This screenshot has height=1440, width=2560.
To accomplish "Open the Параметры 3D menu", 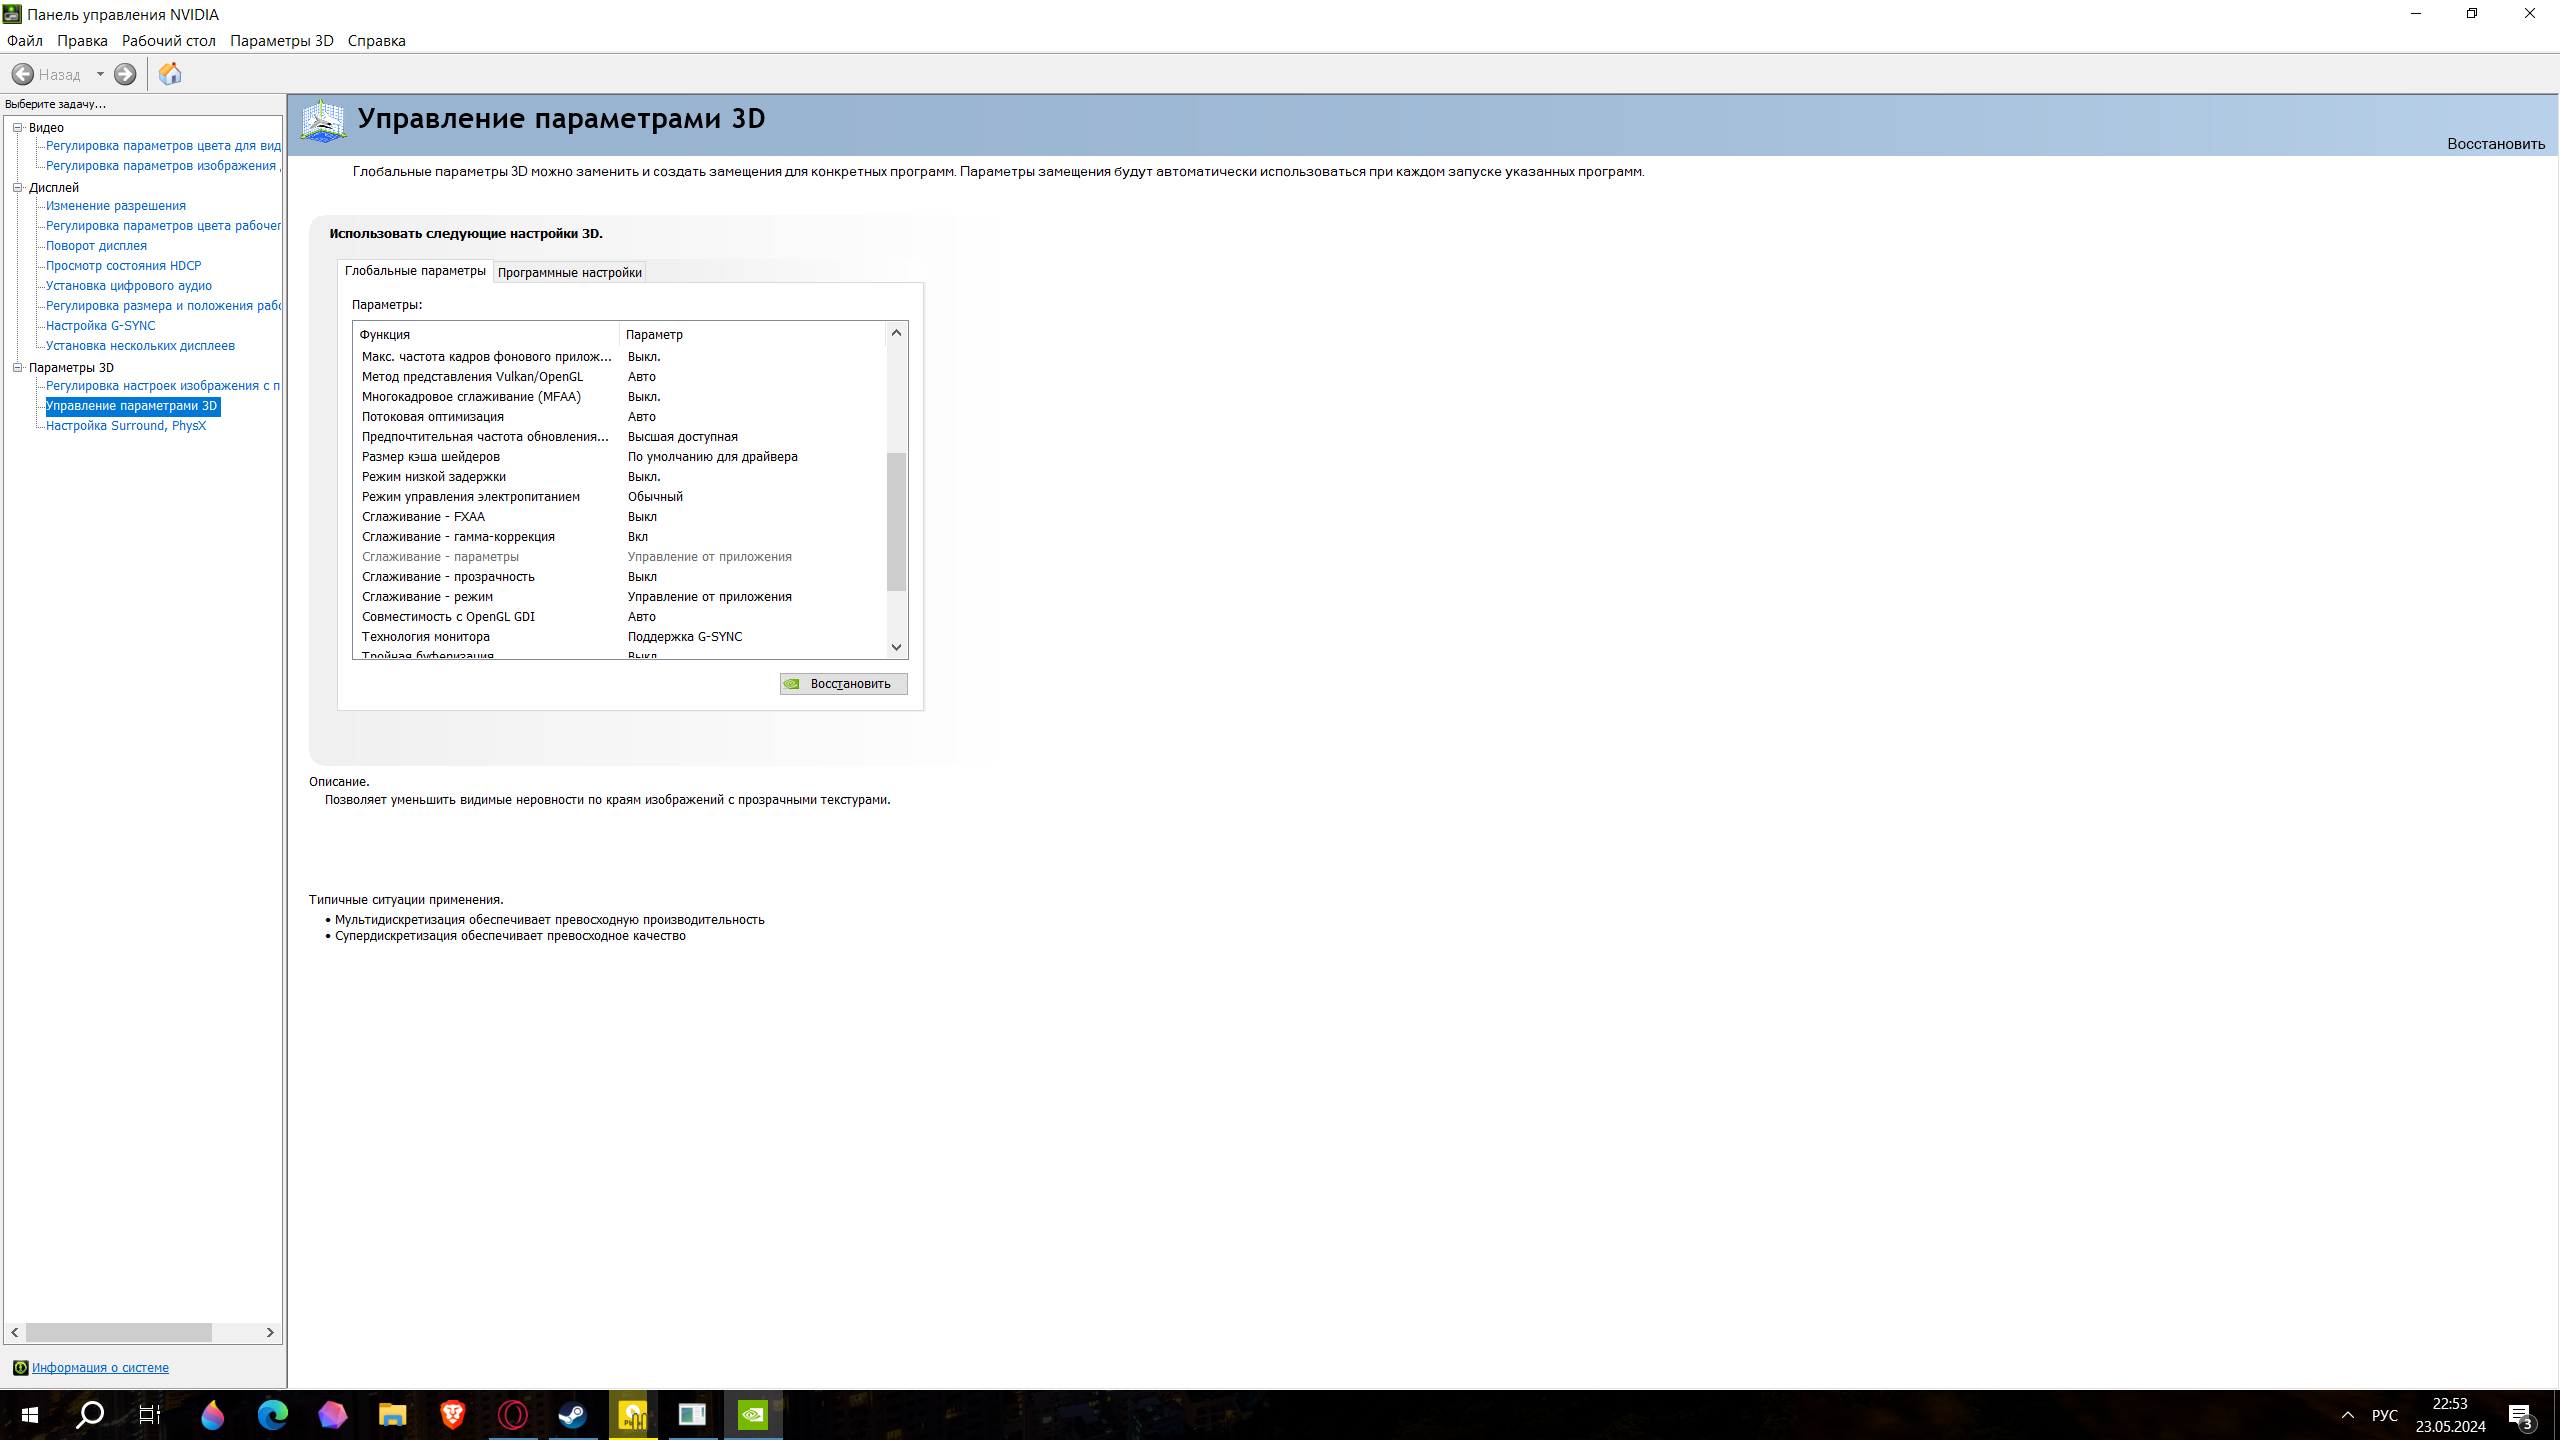I will (x=281, y=41).
